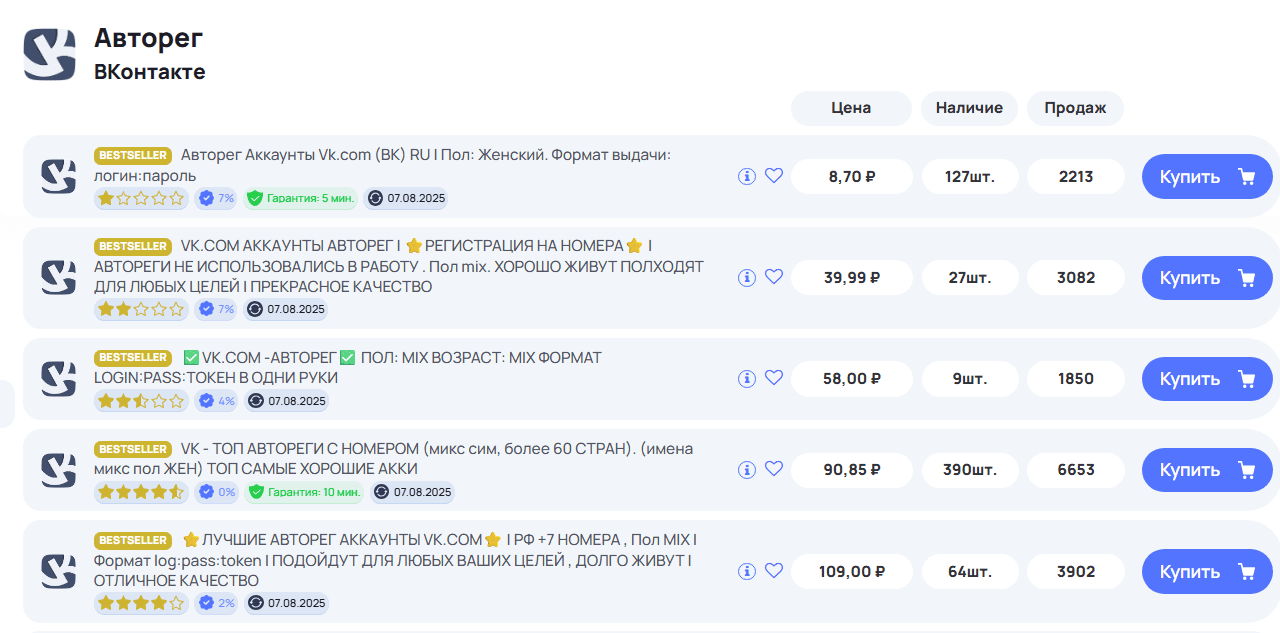Click the 4% verified badge

[x=216, y=401]
